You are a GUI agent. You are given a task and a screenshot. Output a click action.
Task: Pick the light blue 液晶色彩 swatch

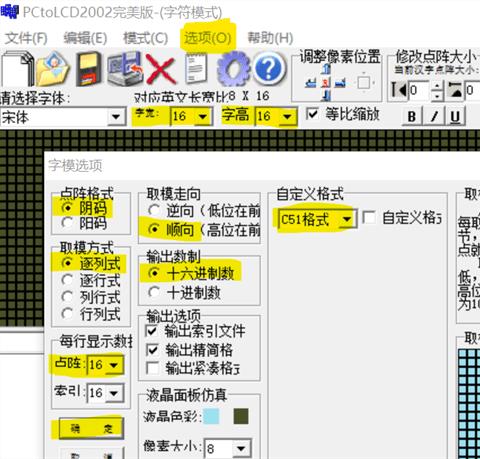click(x=211, y=416)
